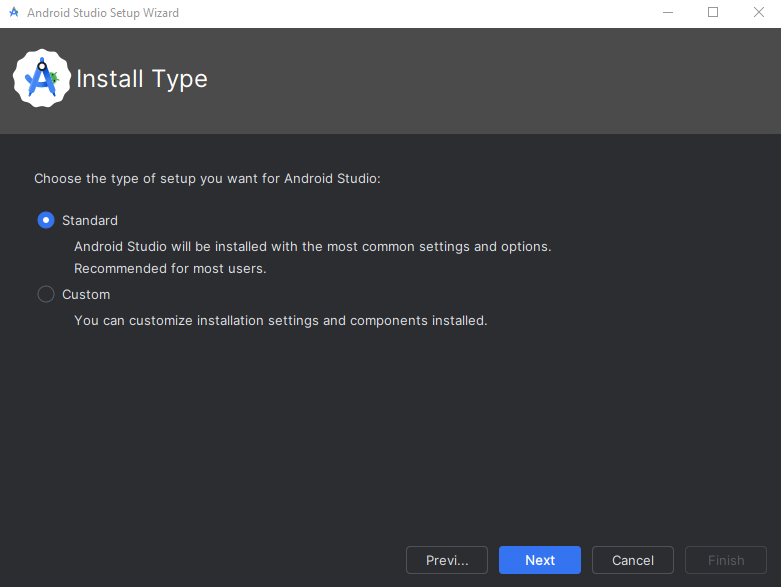The image size is (781, 587).
Task: Close the Android Studio Setup Wizard window
Action: pos(759,12)
